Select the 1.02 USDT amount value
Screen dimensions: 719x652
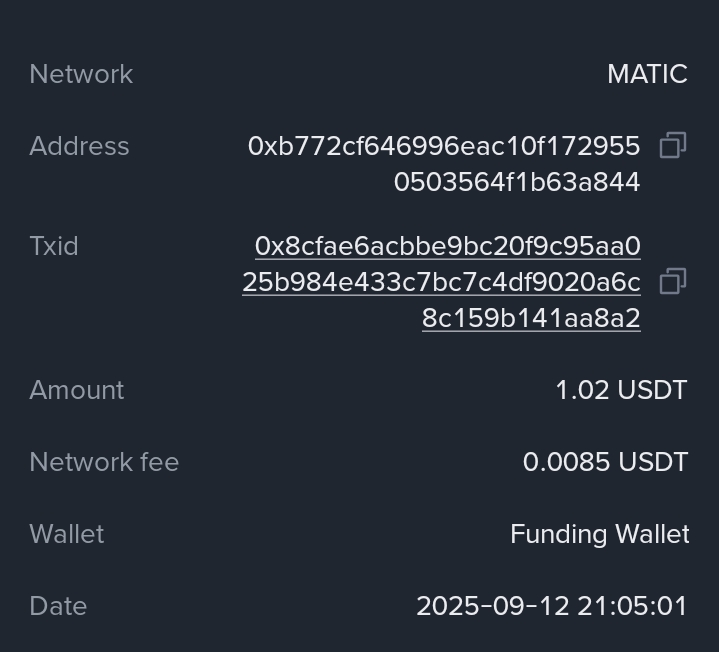pyautogui.click(x=621, y=390)
